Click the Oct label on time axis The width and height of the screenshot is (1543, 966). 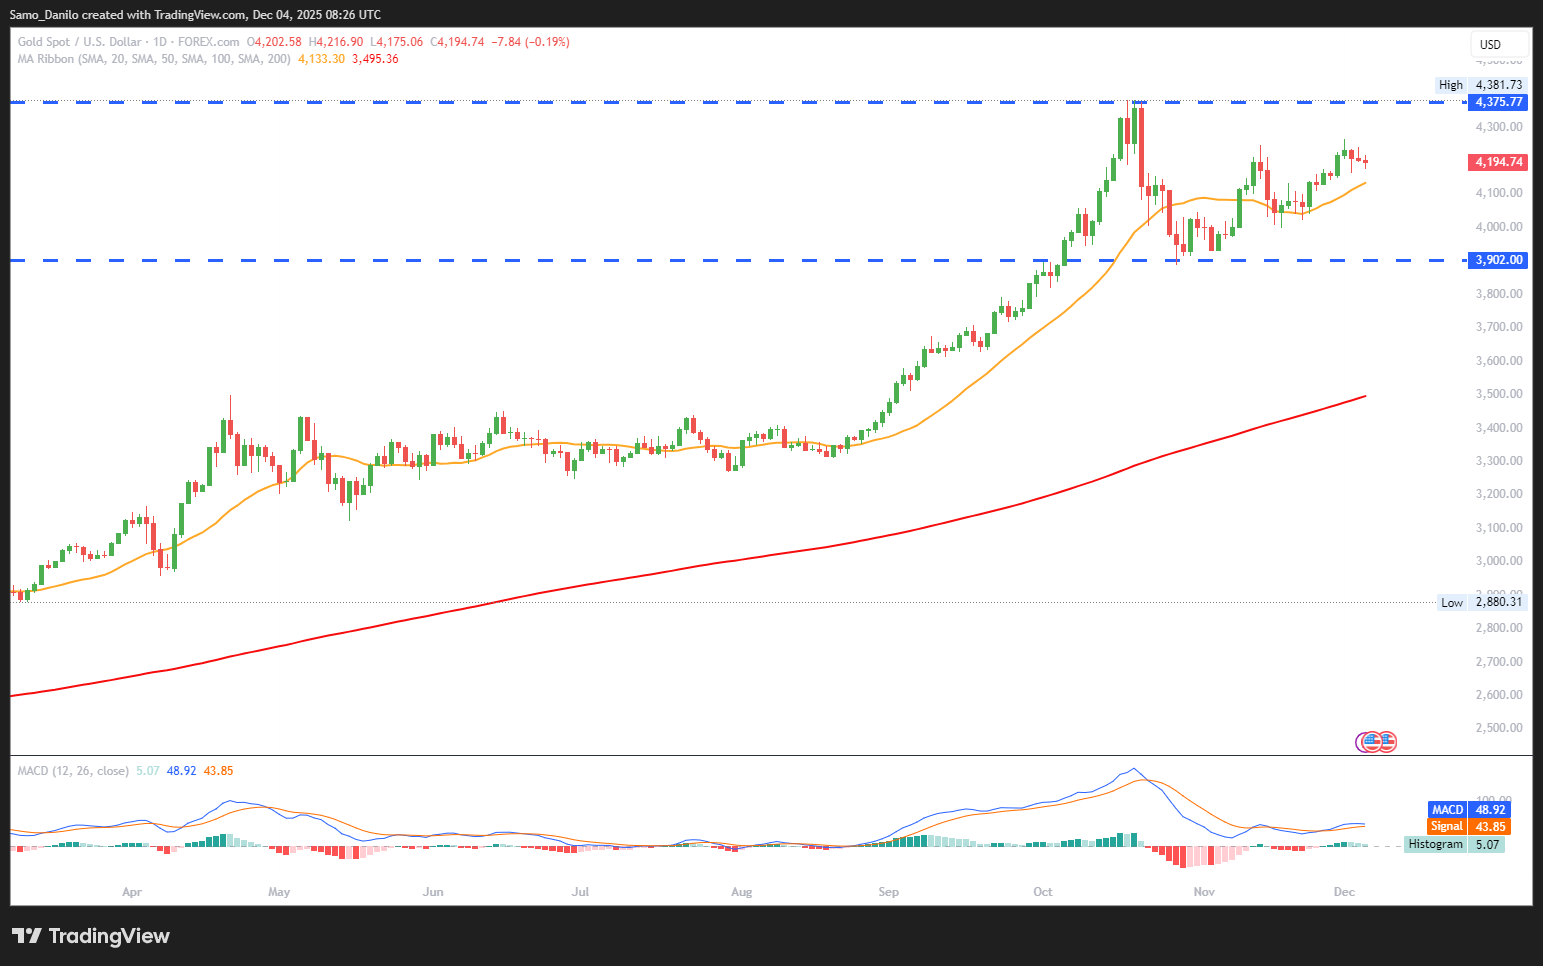pyautogui.click(x=1043, y=892)
